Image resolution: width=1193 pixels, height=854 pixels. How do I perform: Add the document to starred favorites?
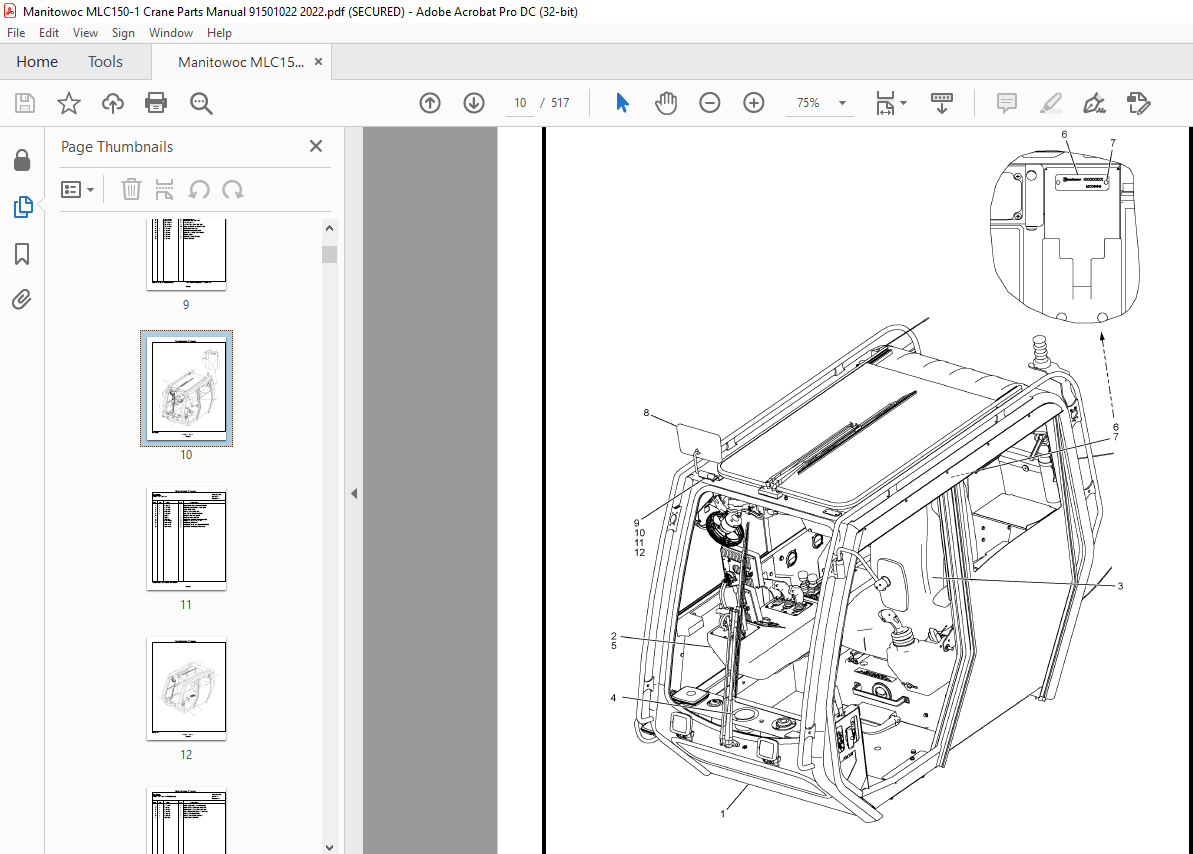click(68, 103)
